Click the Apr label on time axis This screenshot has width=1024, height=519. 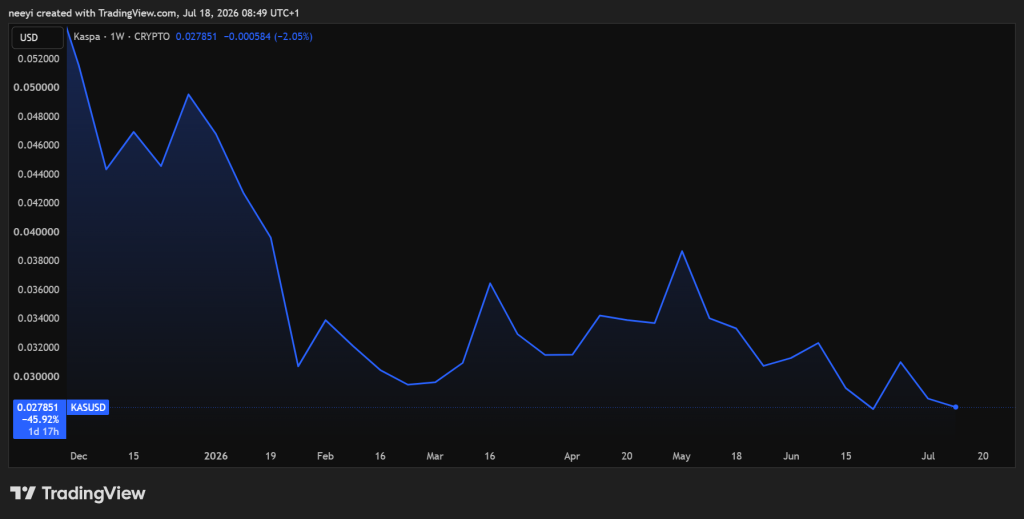(x=572, y=456)
